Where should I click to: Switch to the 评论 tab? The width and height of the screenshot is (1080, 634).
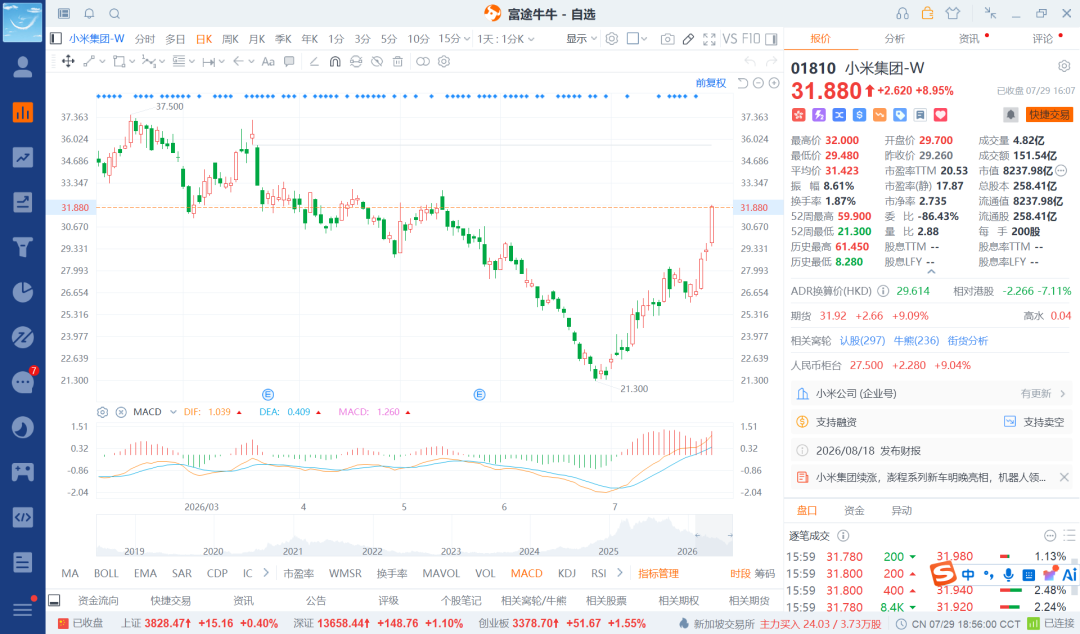1043,39
